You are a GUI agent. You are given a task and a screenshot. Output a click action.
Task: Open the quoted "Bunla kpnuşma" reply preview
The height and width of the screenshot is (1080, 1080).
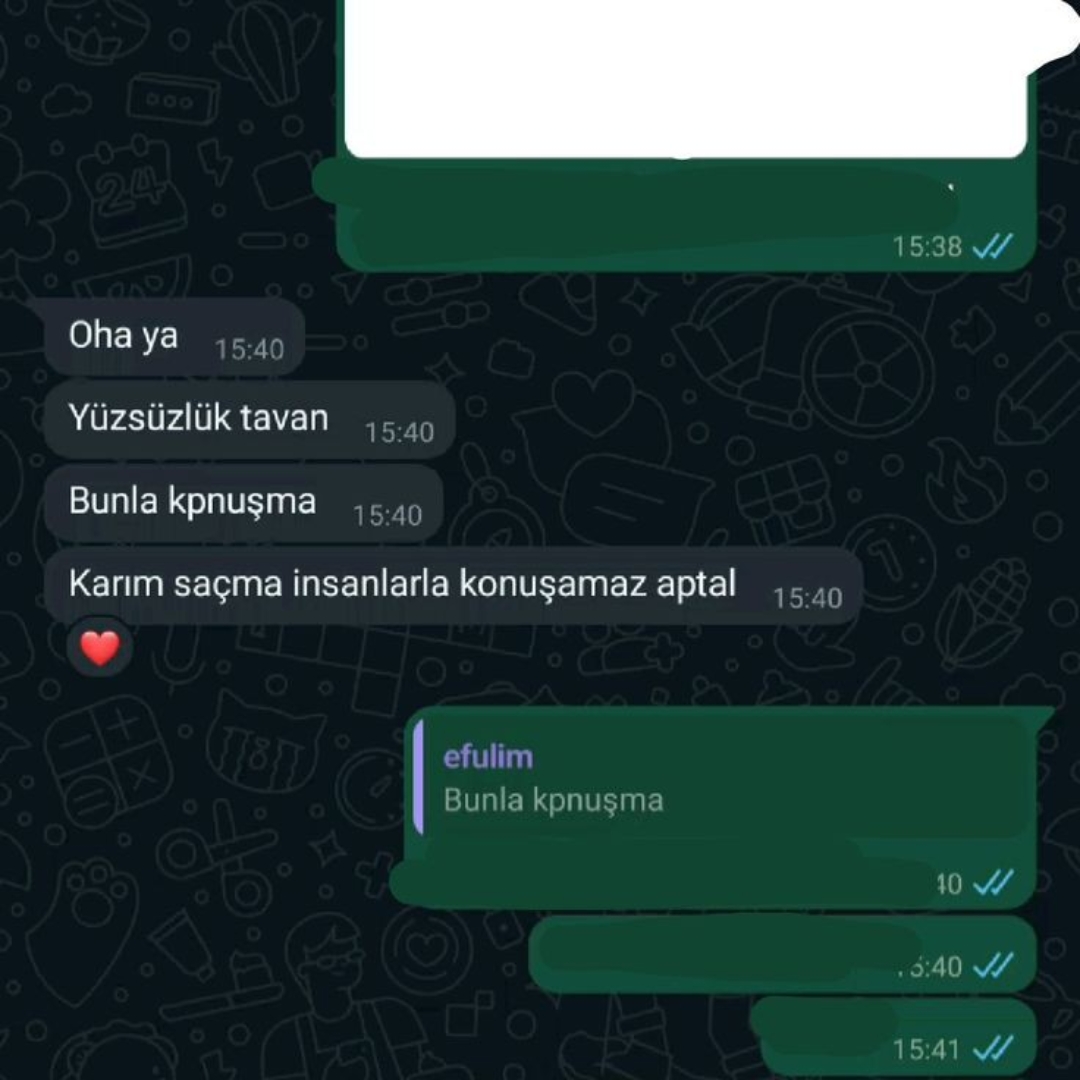click(723, 778)
